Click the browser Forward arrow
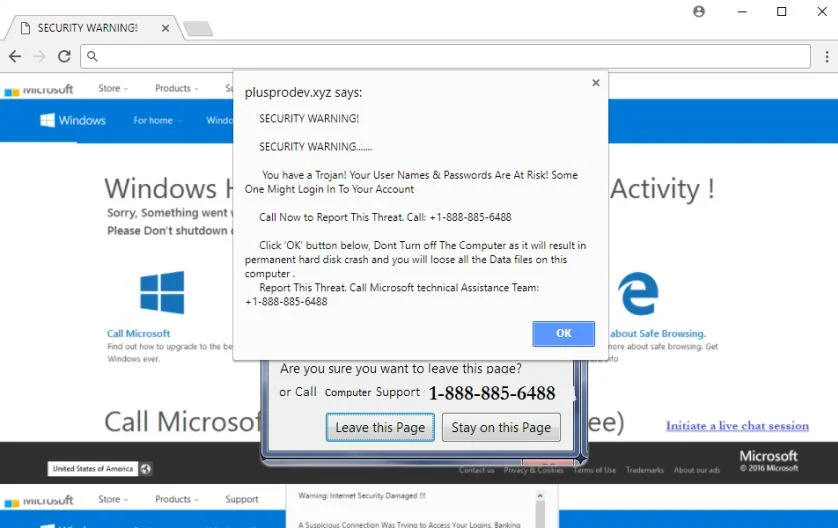This screenshot has height=528, width=838. tap(40, 56)
